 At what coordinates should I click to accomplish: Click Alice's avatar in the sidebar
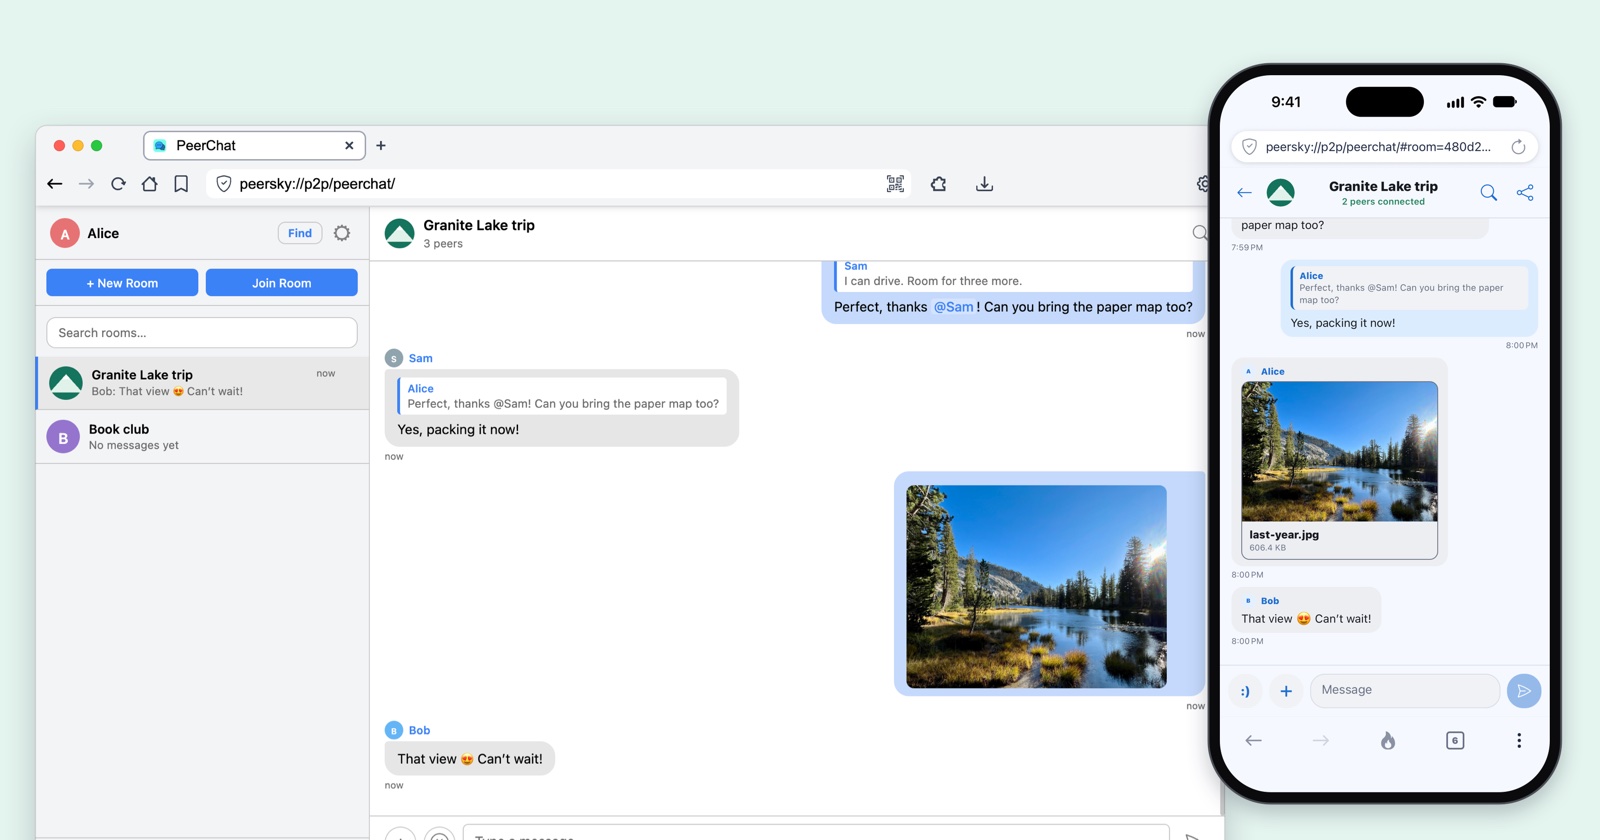point(65,234)
